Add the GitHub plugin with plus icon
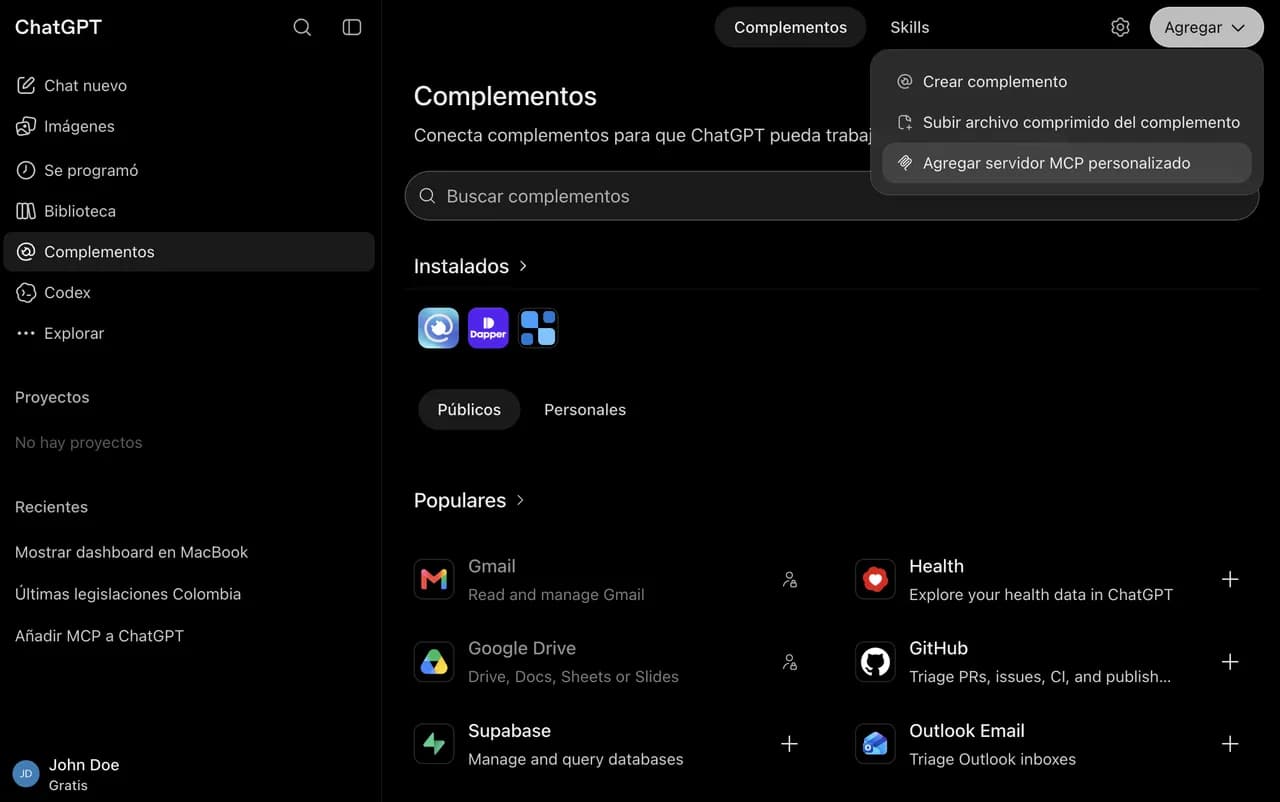The image size is (1280, 802). (x=1230, y=662)
